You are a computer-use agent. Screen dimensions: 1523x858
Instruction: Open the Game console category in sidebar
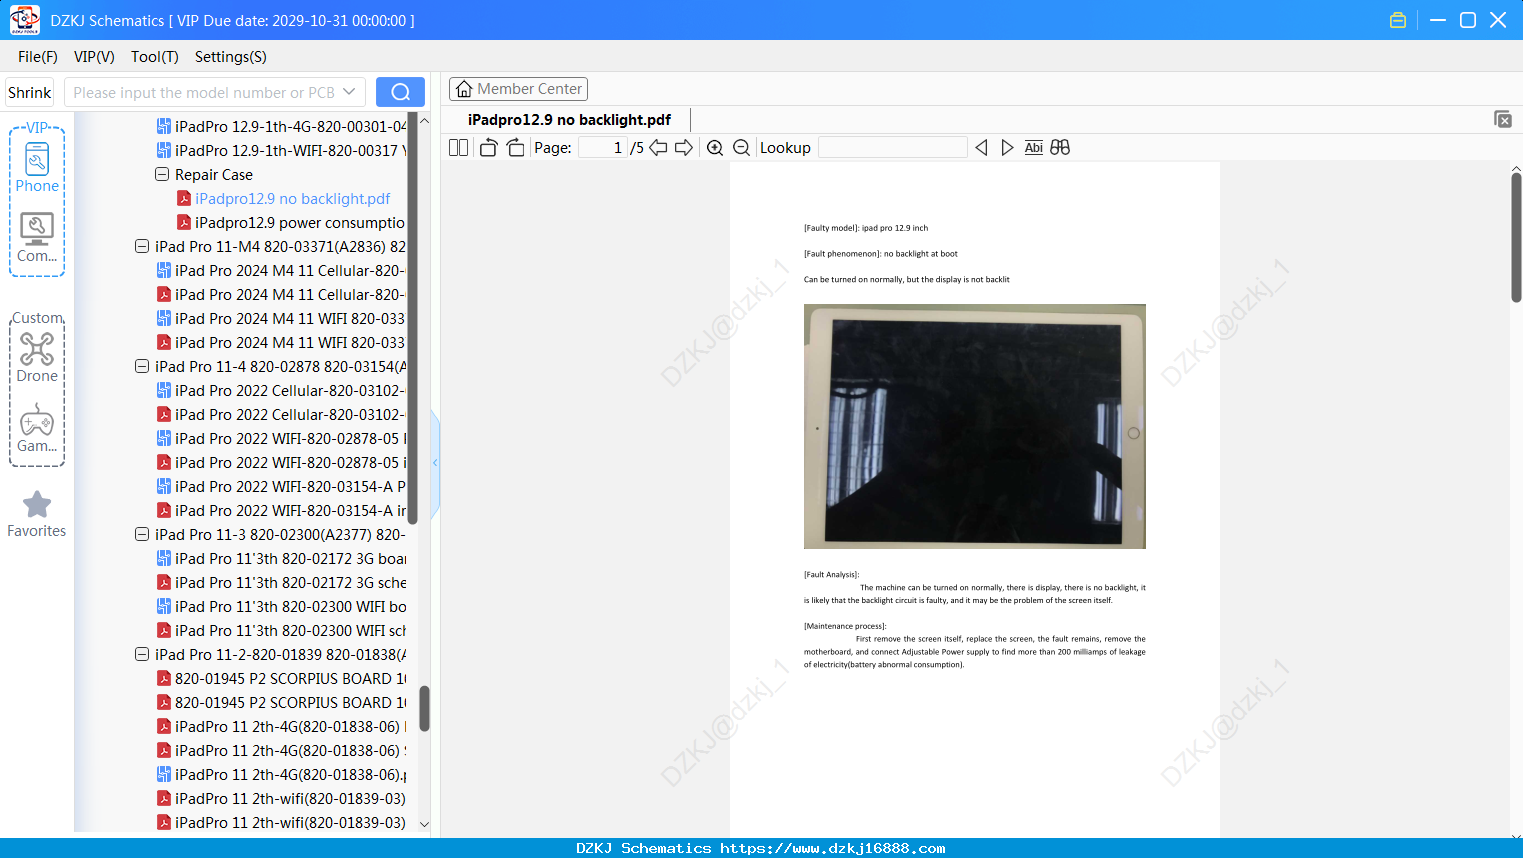click(x=37, y=427)
